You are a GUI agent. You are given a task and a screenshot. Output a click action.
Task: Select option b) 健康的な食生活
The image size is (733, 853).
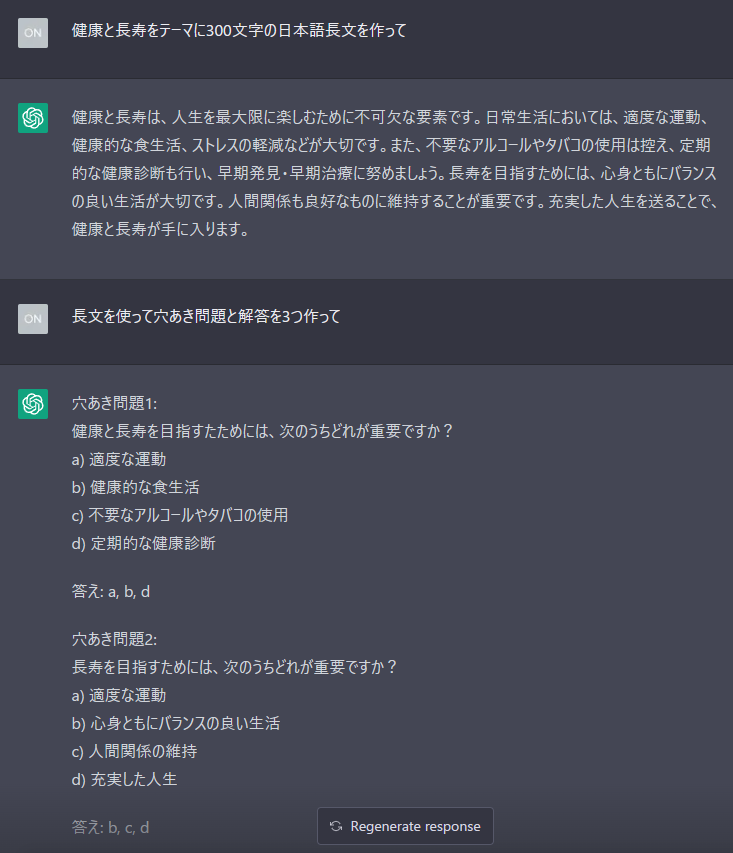pyautogui.click(x=136, y=487)
